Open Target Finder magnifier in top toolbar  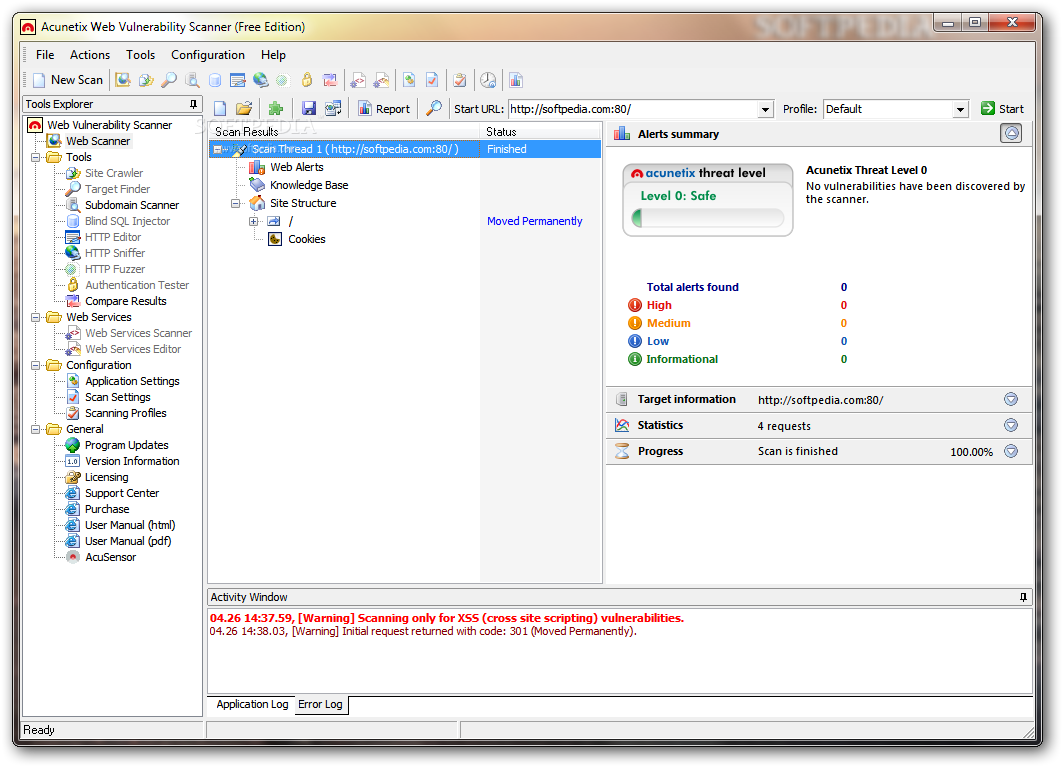pyautogui.click(x=169, y=80)
